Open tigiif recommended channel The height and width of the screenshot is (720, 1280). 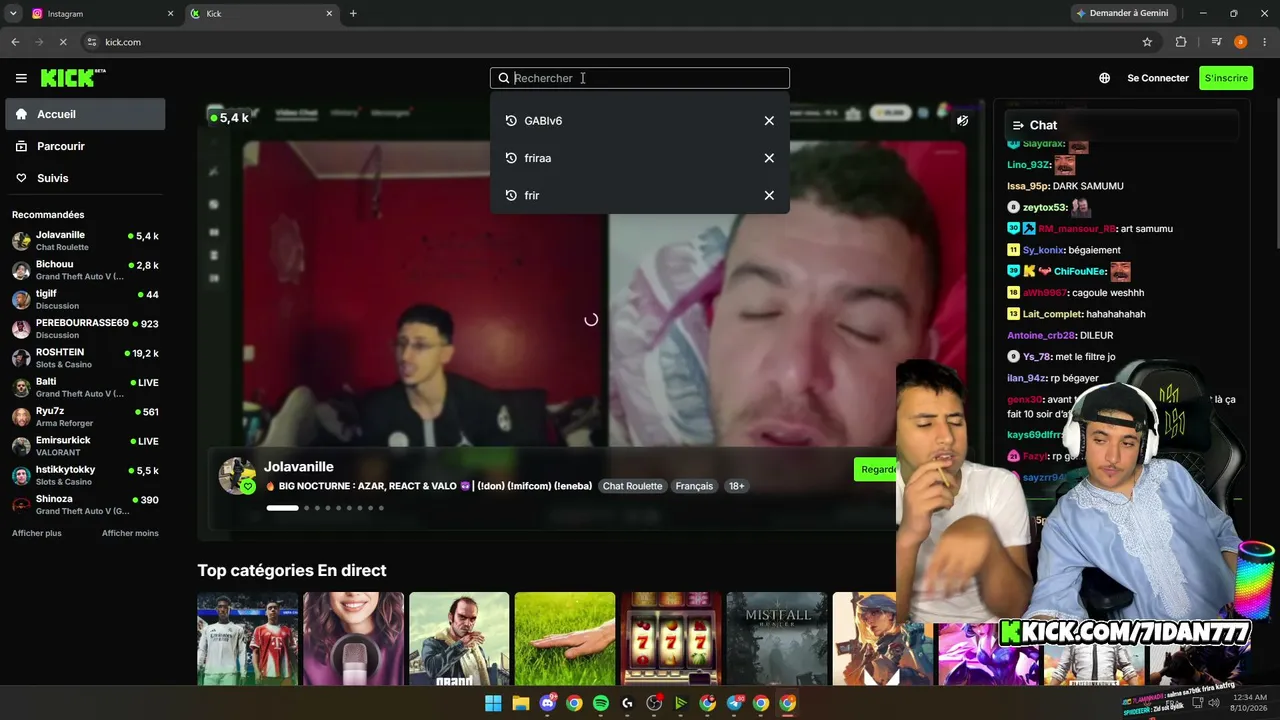pyautogui.click(x=85, y=299)
